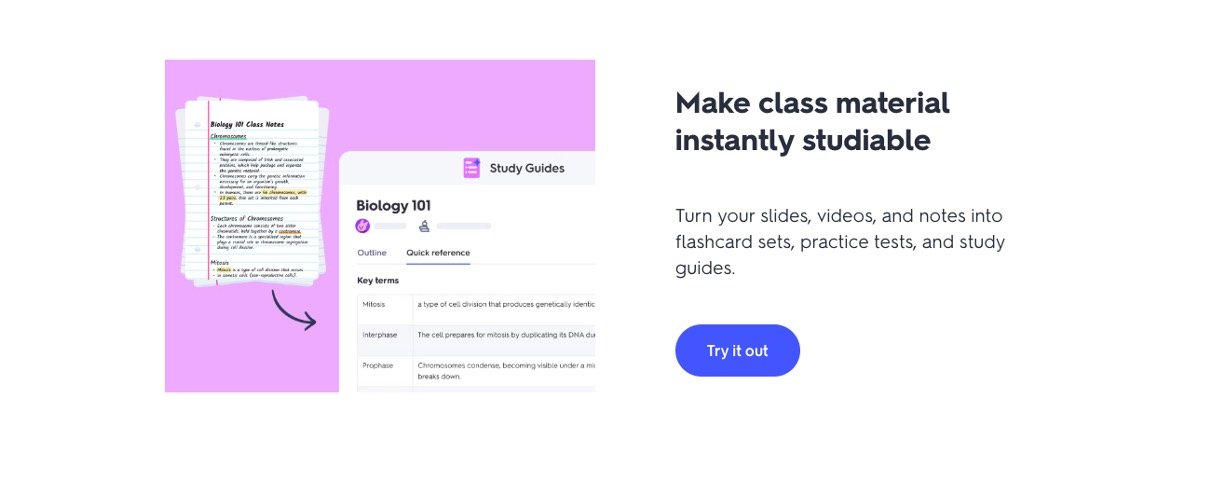Click the Mitosis cell division definition text
The width and height of the screenshot is (1226, 482).
[505, 304]
